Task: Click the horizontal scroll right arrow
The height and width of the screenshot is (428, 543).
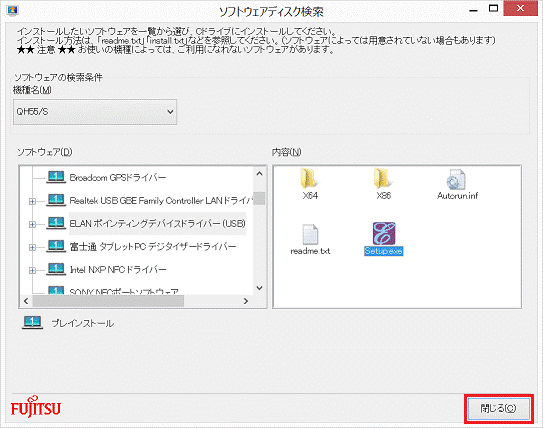Action: click(x=246, y=301)
